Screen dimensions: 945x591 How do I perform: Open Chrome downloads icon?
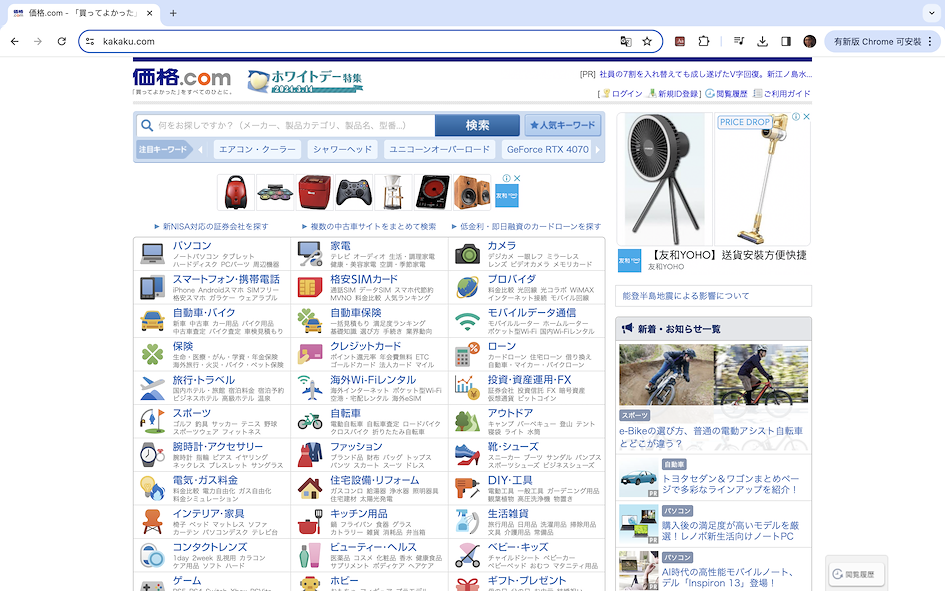762,42
